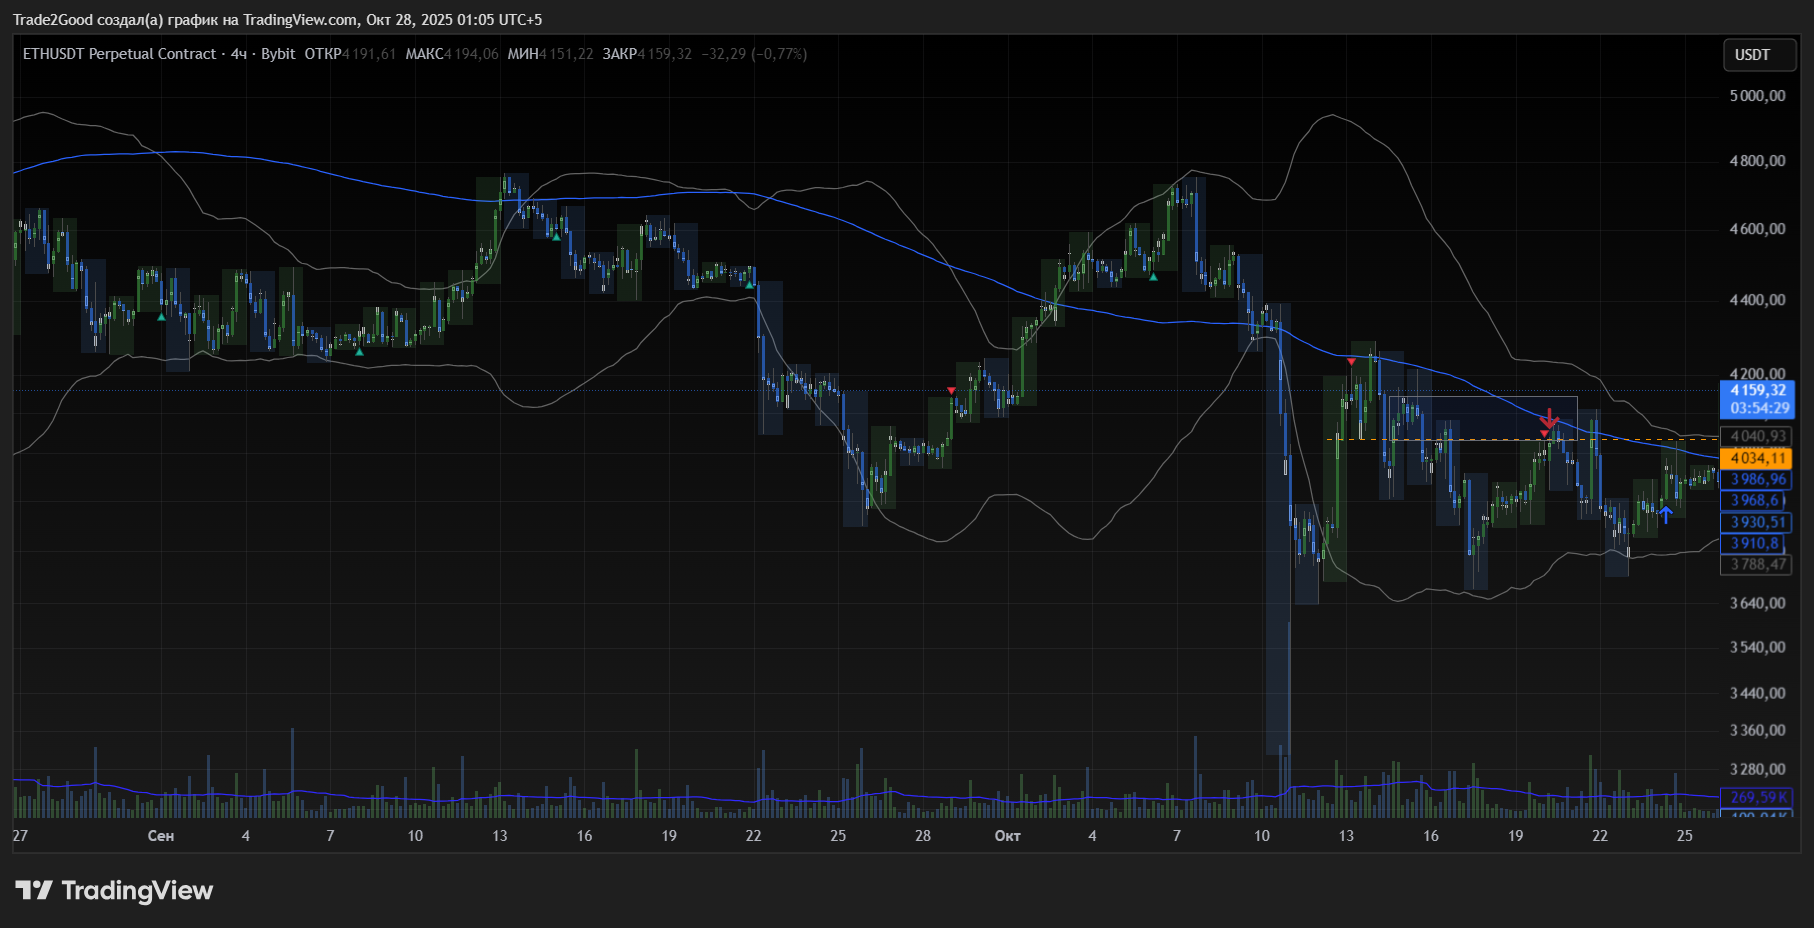Click the gray 3788,47 lower band label

(x=1757, y=564)
